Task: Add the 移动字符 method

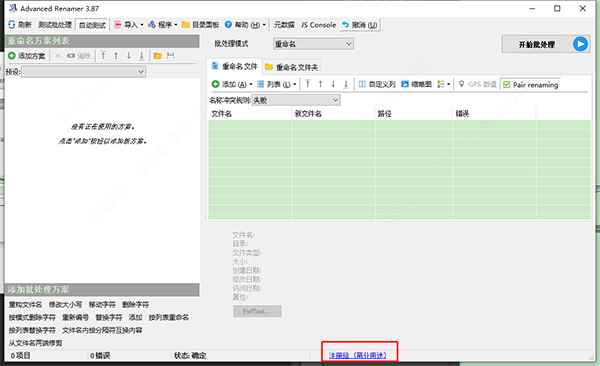Action: coord(102,305)
